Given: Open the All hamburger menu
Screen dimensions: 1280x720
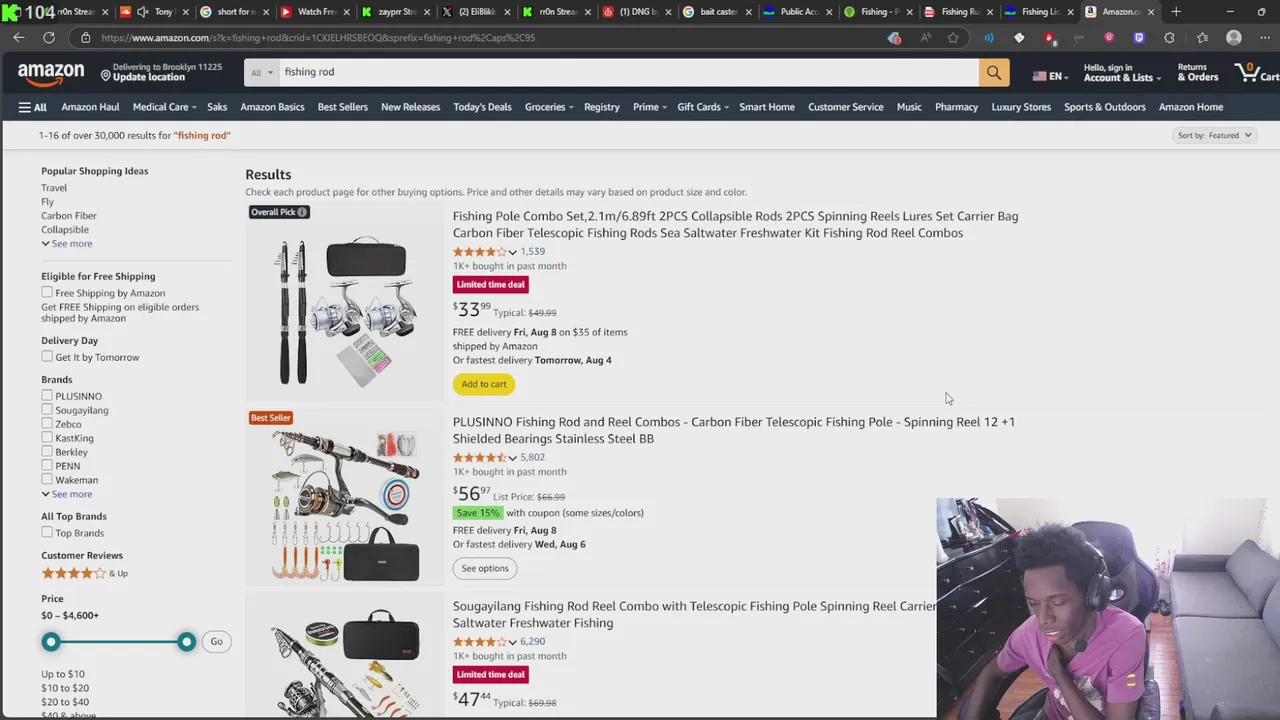Looking at the screenshot, I should (x=32, y=107).
